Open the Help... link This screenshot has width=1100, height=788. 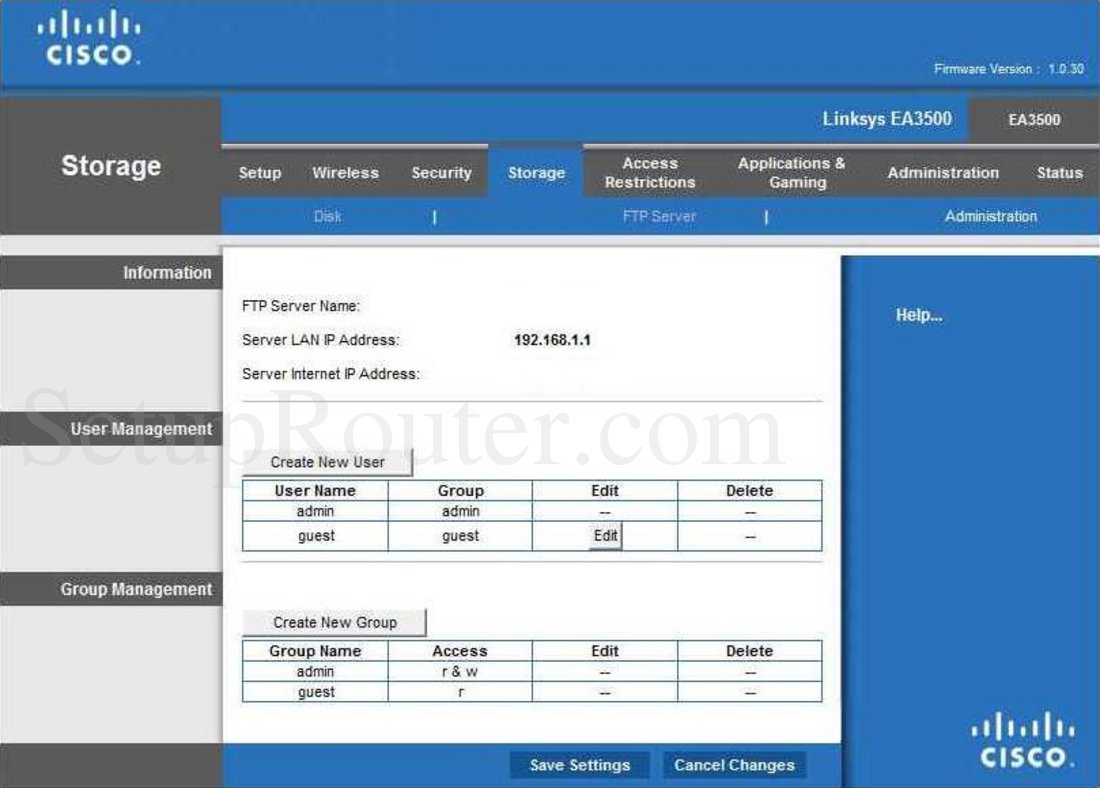pos(918,316)
